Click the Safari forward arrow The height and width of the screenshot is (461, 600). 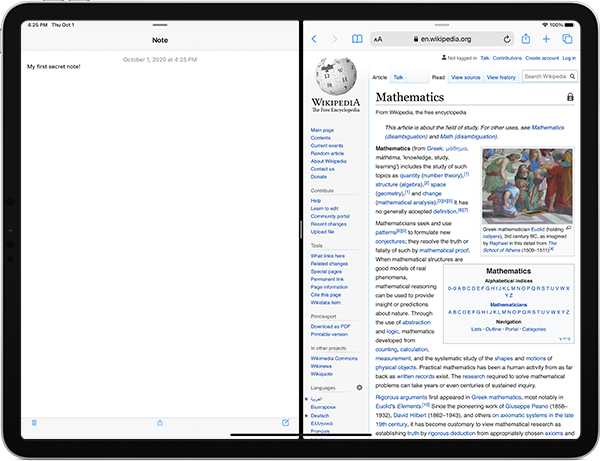[335, 39]
